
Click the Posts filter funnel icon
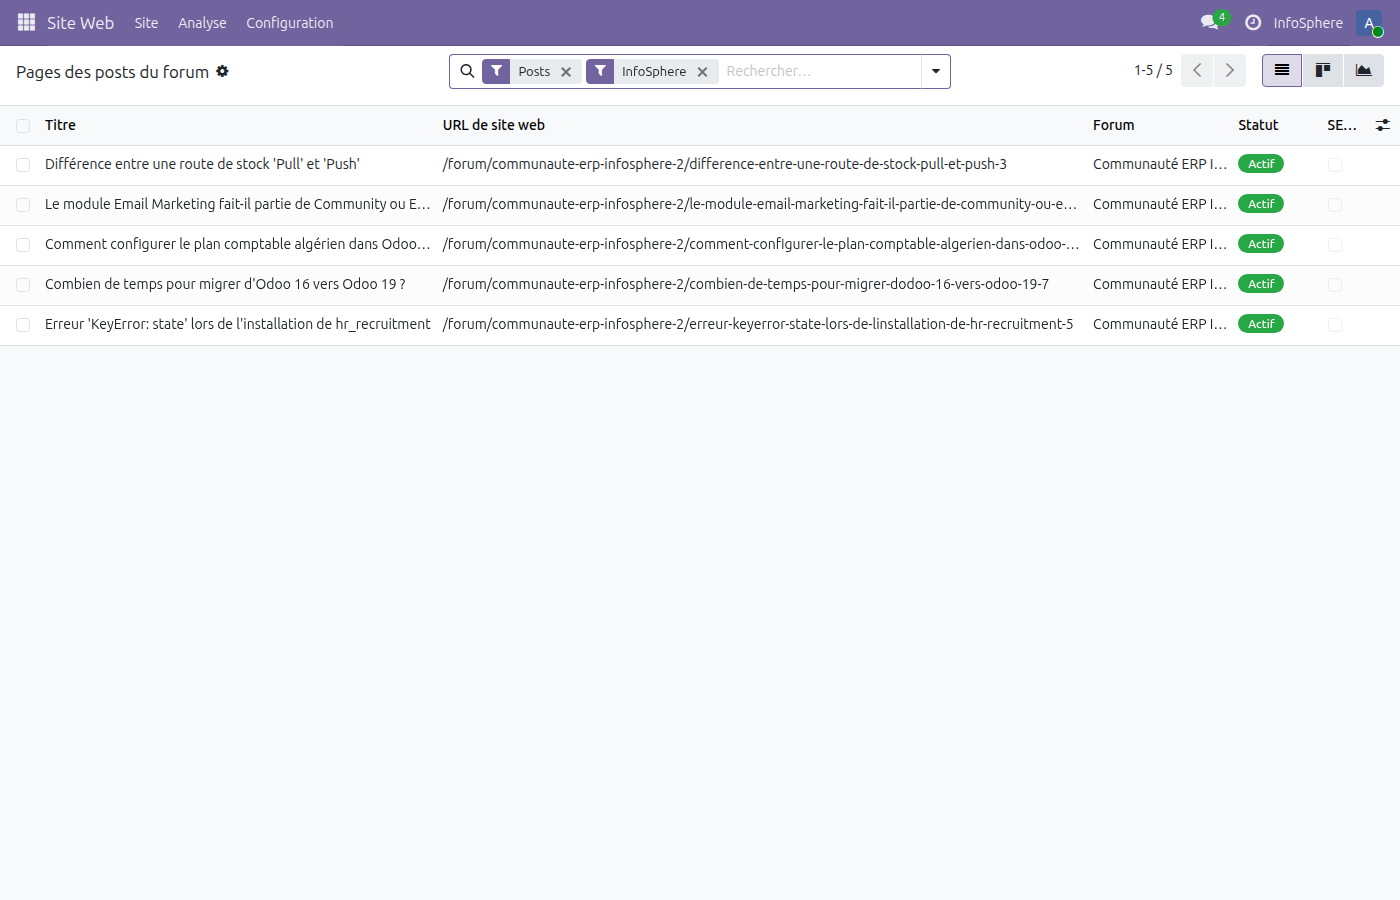(x=496, y=71)
